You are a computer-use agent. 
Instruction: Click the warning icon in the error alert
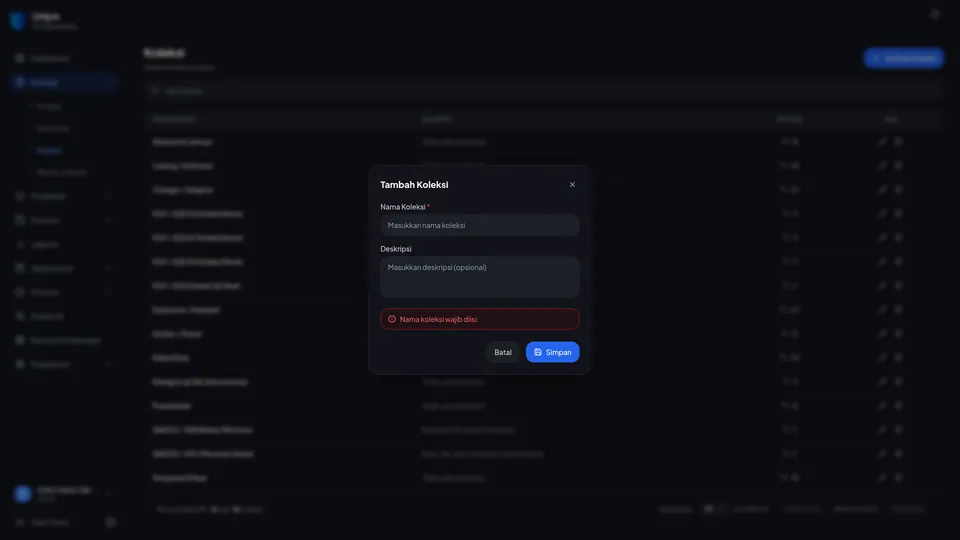[392, 319]
